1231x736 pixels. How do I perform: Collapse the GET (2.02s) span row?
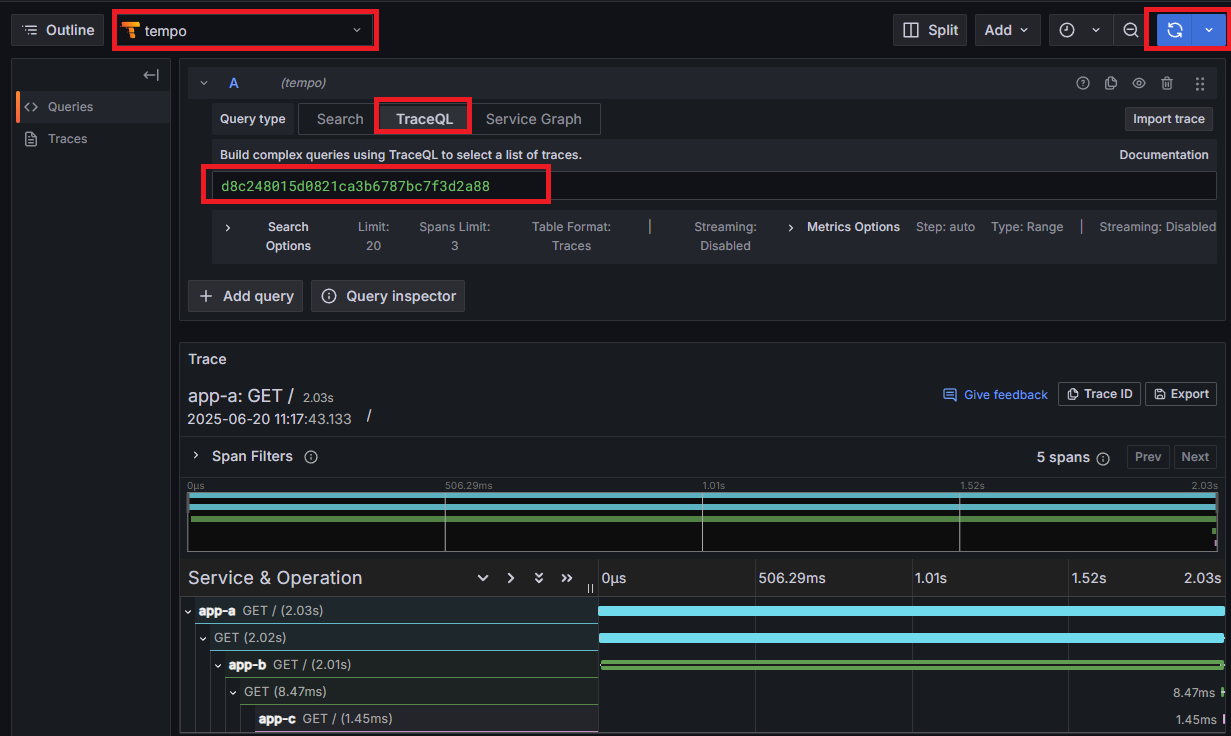coord(204,638)
